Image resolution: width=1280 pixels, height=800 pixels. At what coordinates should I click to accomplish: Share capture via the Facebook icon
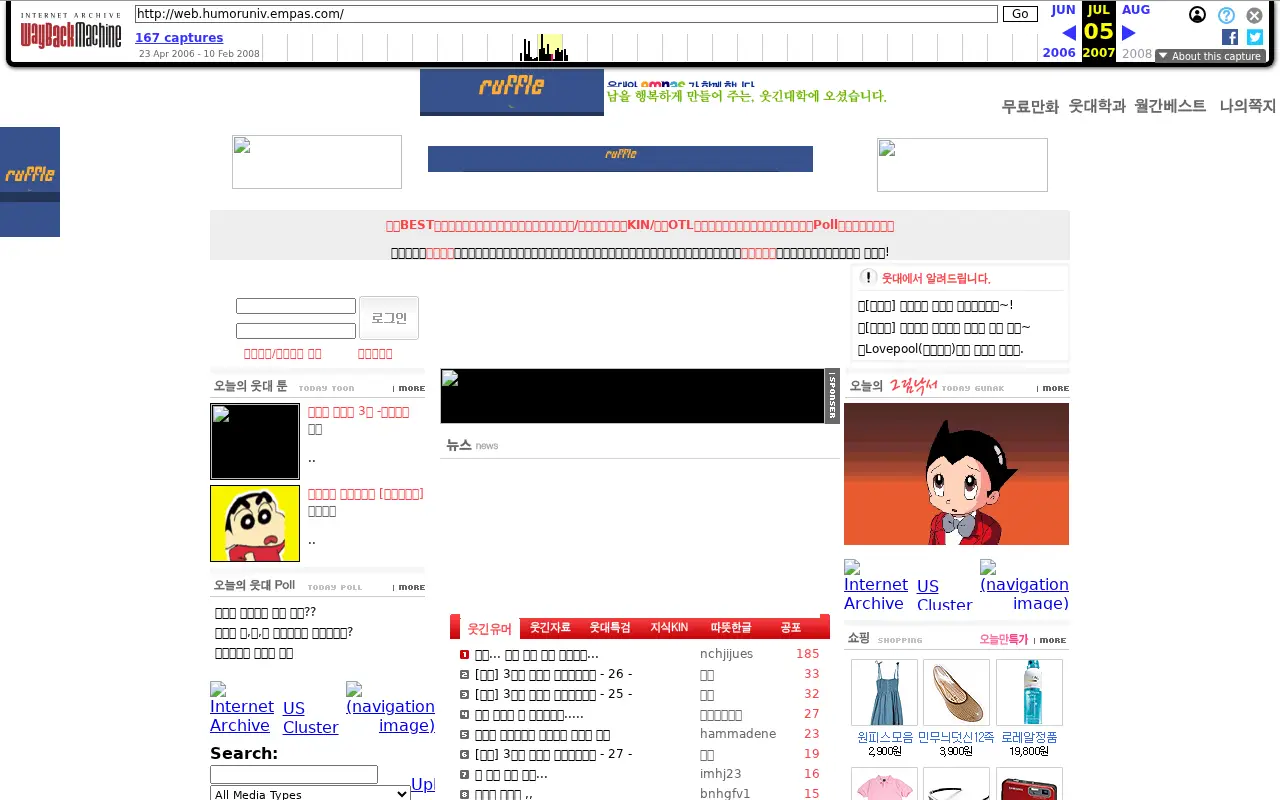(1230, 37)
